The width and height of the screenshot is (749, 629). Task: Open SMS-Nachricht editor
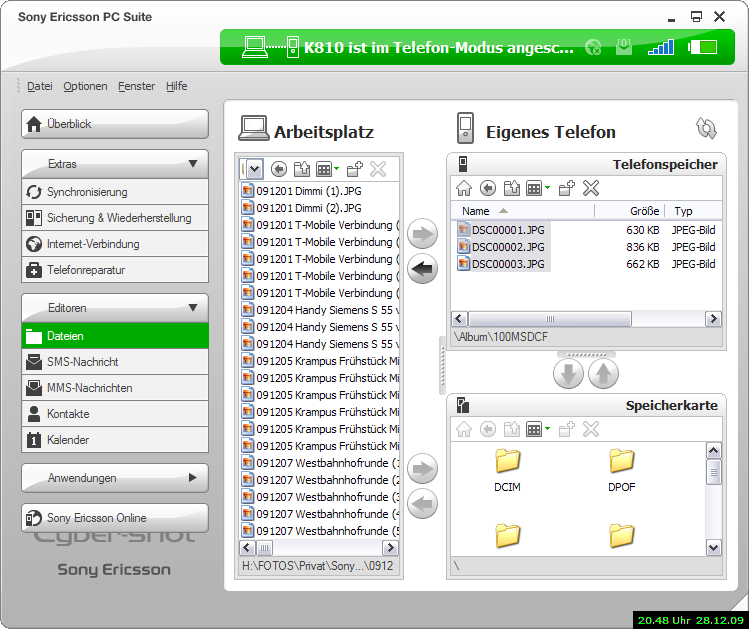pyautogui.click(x=115, y=362)
